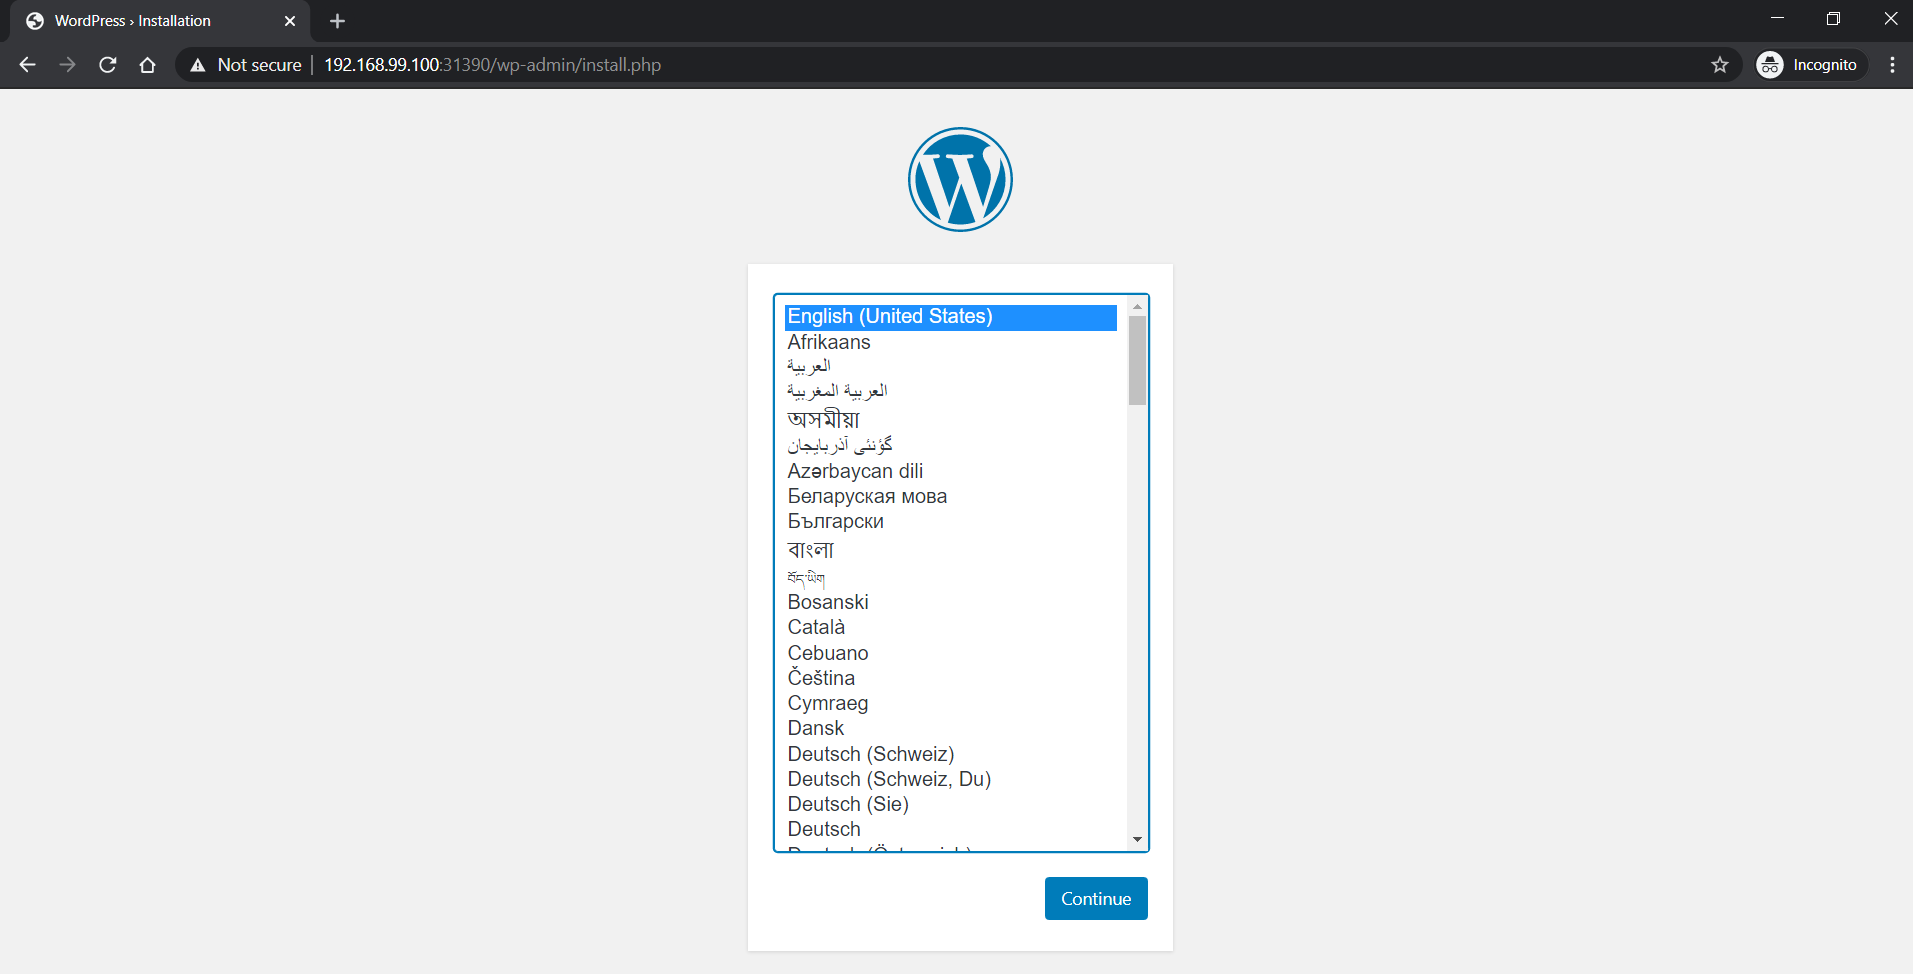Select the Tibetan script language option
Image resolution: width=1913 pixels, height=974 pixels.
(x=951, y=577)
